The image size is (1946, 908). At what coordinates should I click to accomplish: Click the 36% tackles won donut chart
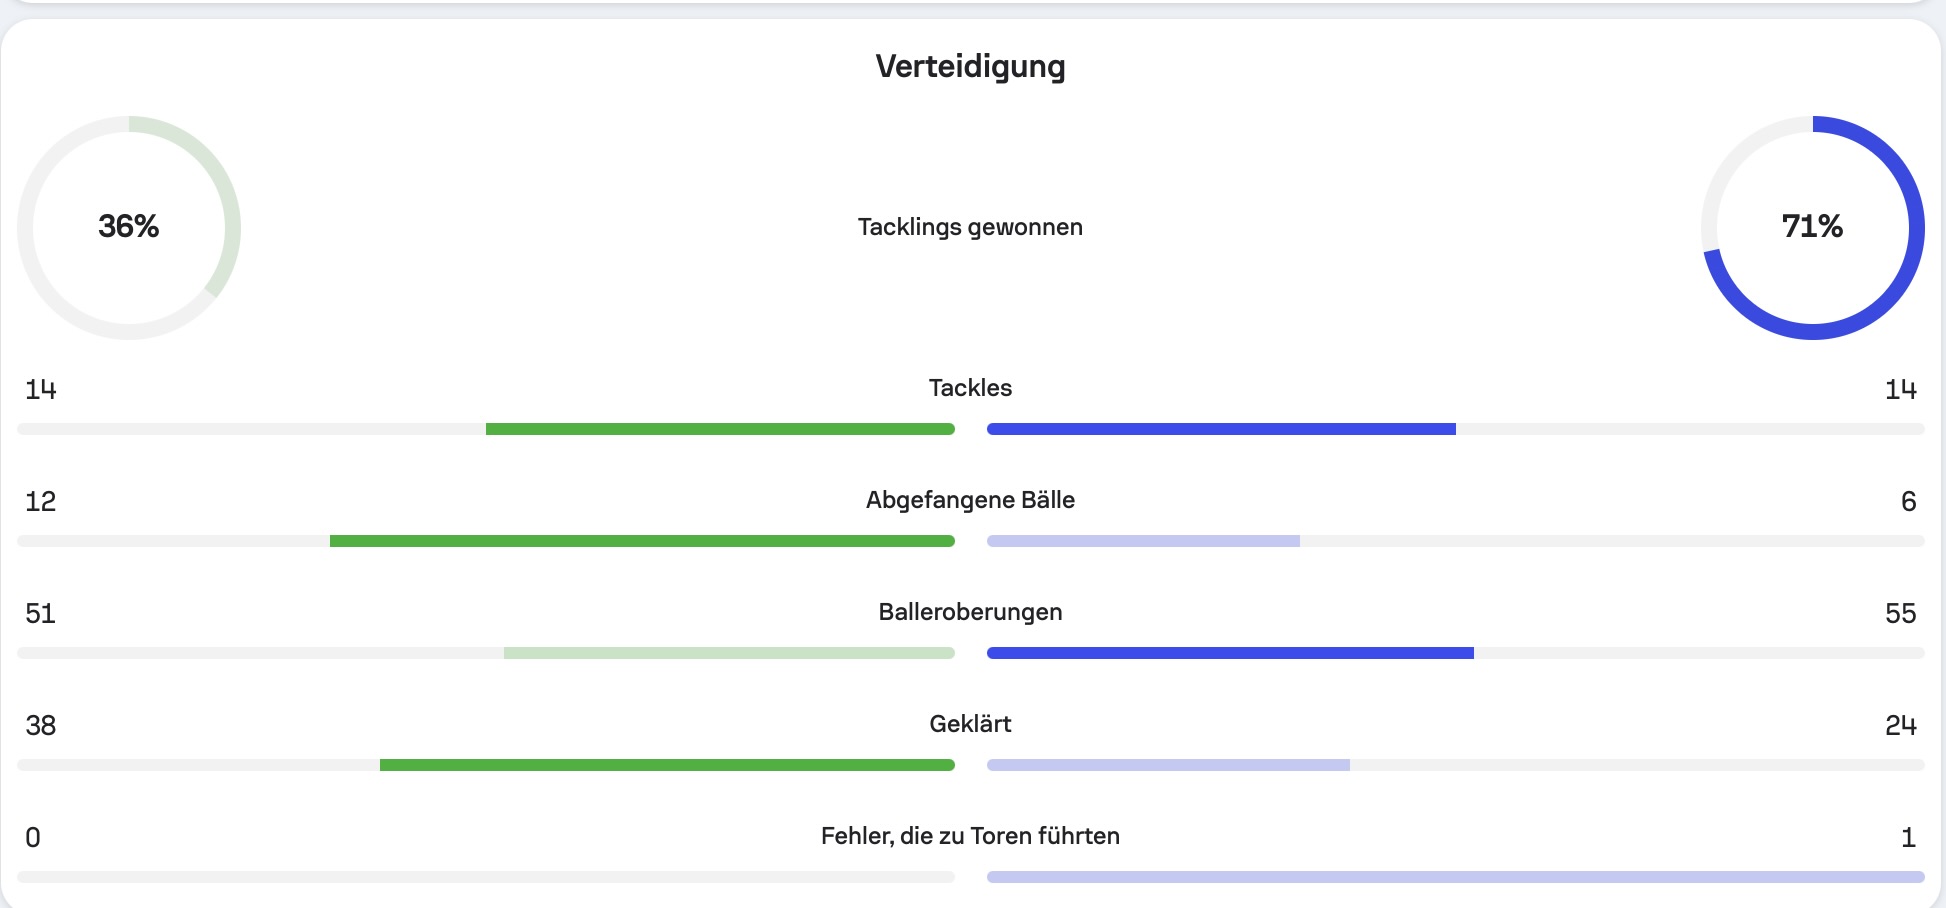129,227
